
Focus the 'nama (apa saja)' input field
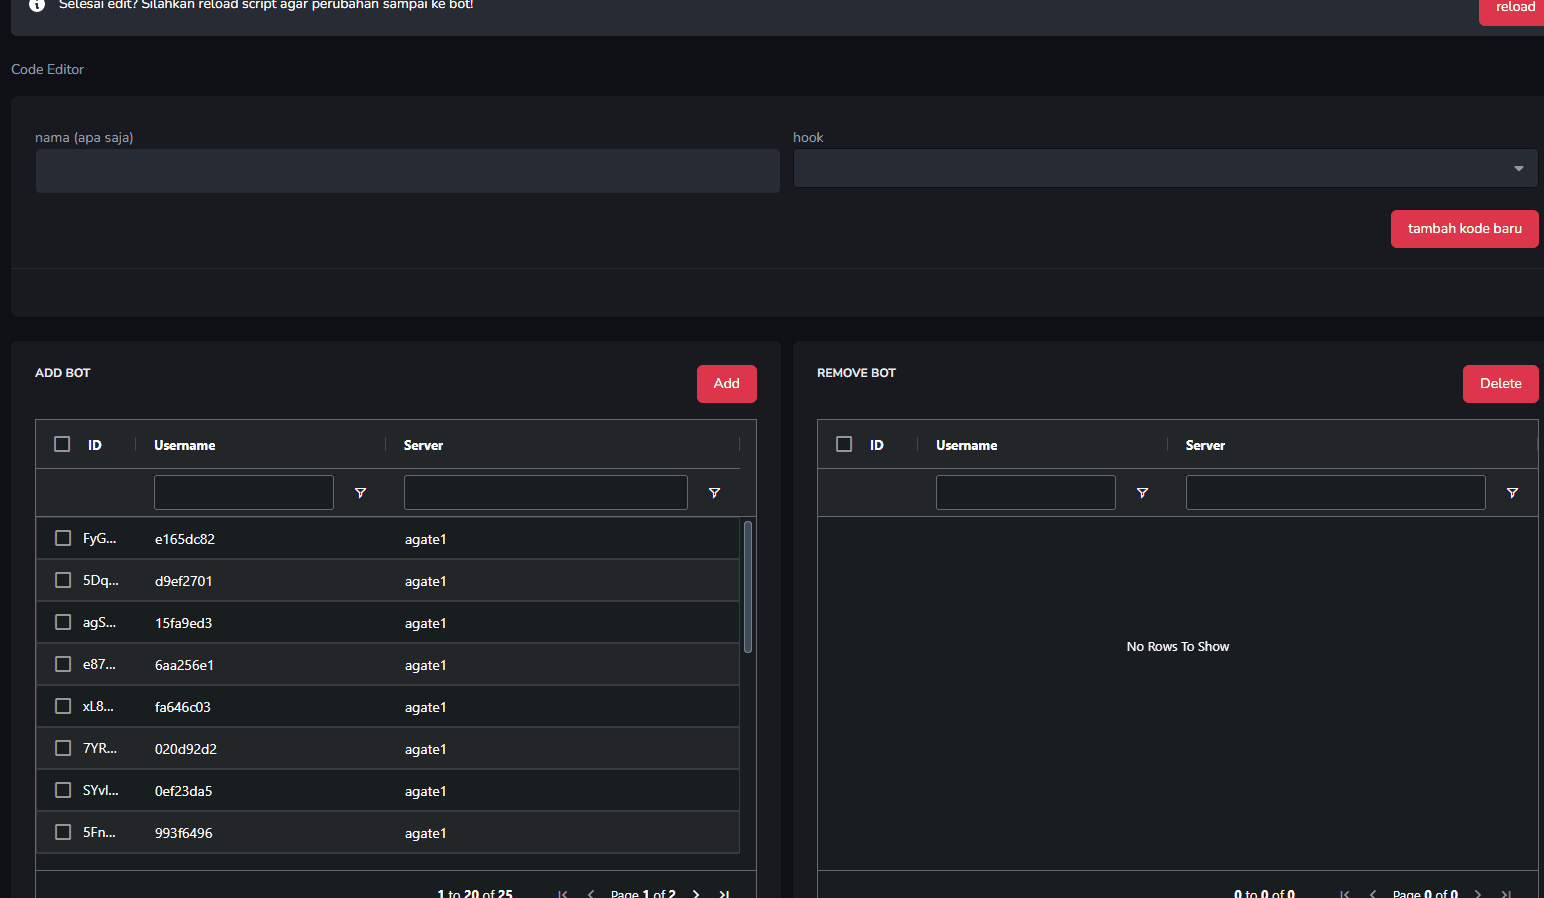[x=407, y=171]
